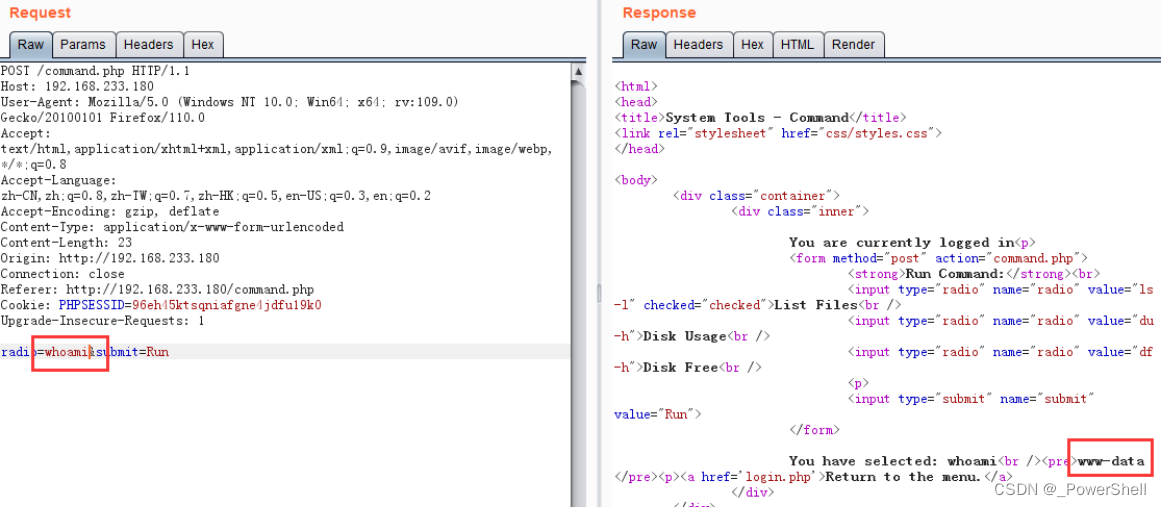Click the Host: 192.168.233.180 line
The image size is (1161, 507).
(77, 87)
